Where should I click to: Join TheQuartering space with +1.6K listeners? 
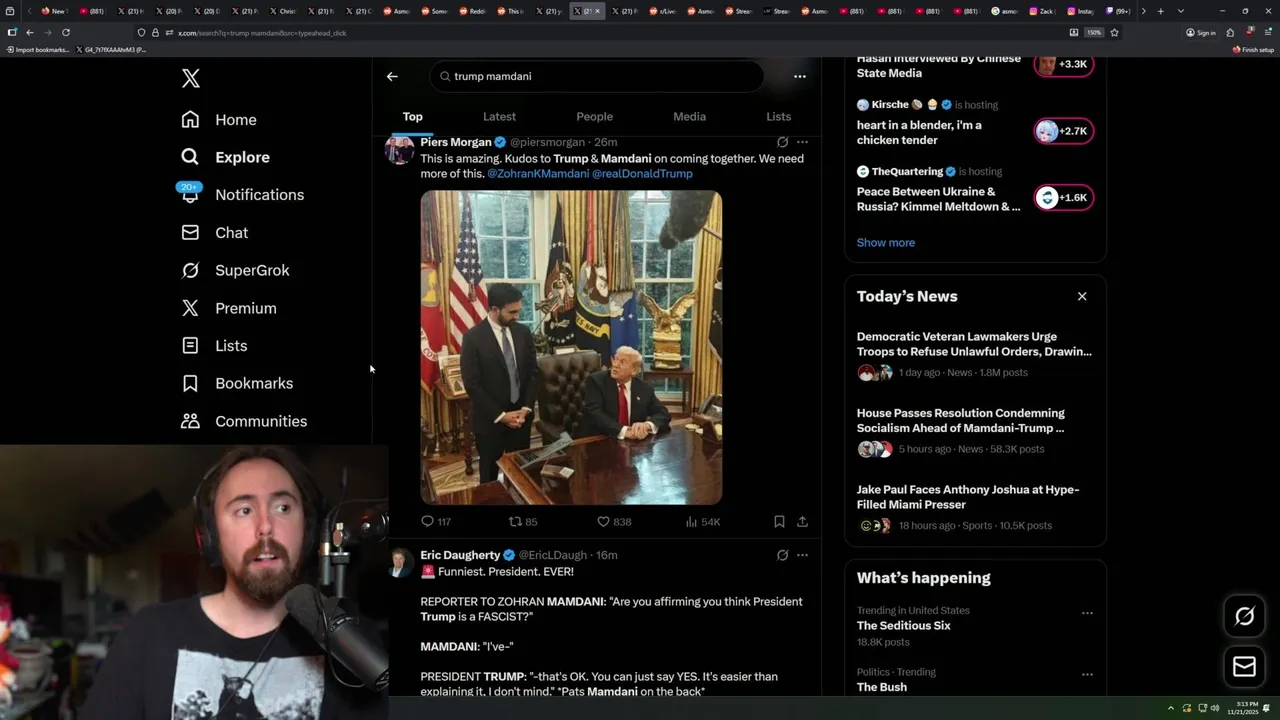1064,198
